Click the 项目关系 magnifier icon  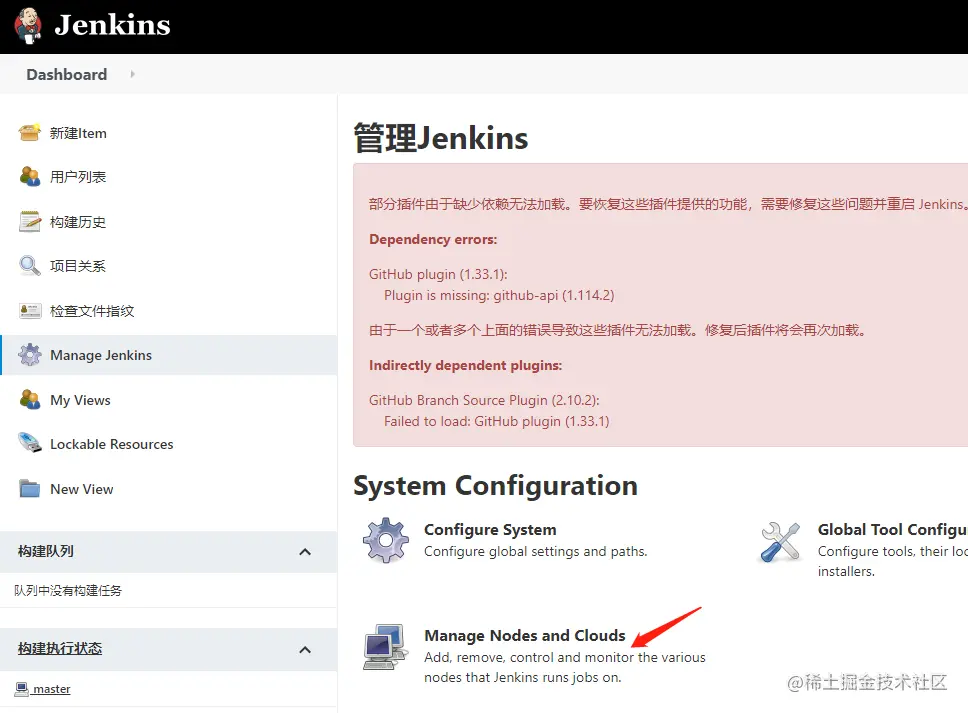click(30, 265)
